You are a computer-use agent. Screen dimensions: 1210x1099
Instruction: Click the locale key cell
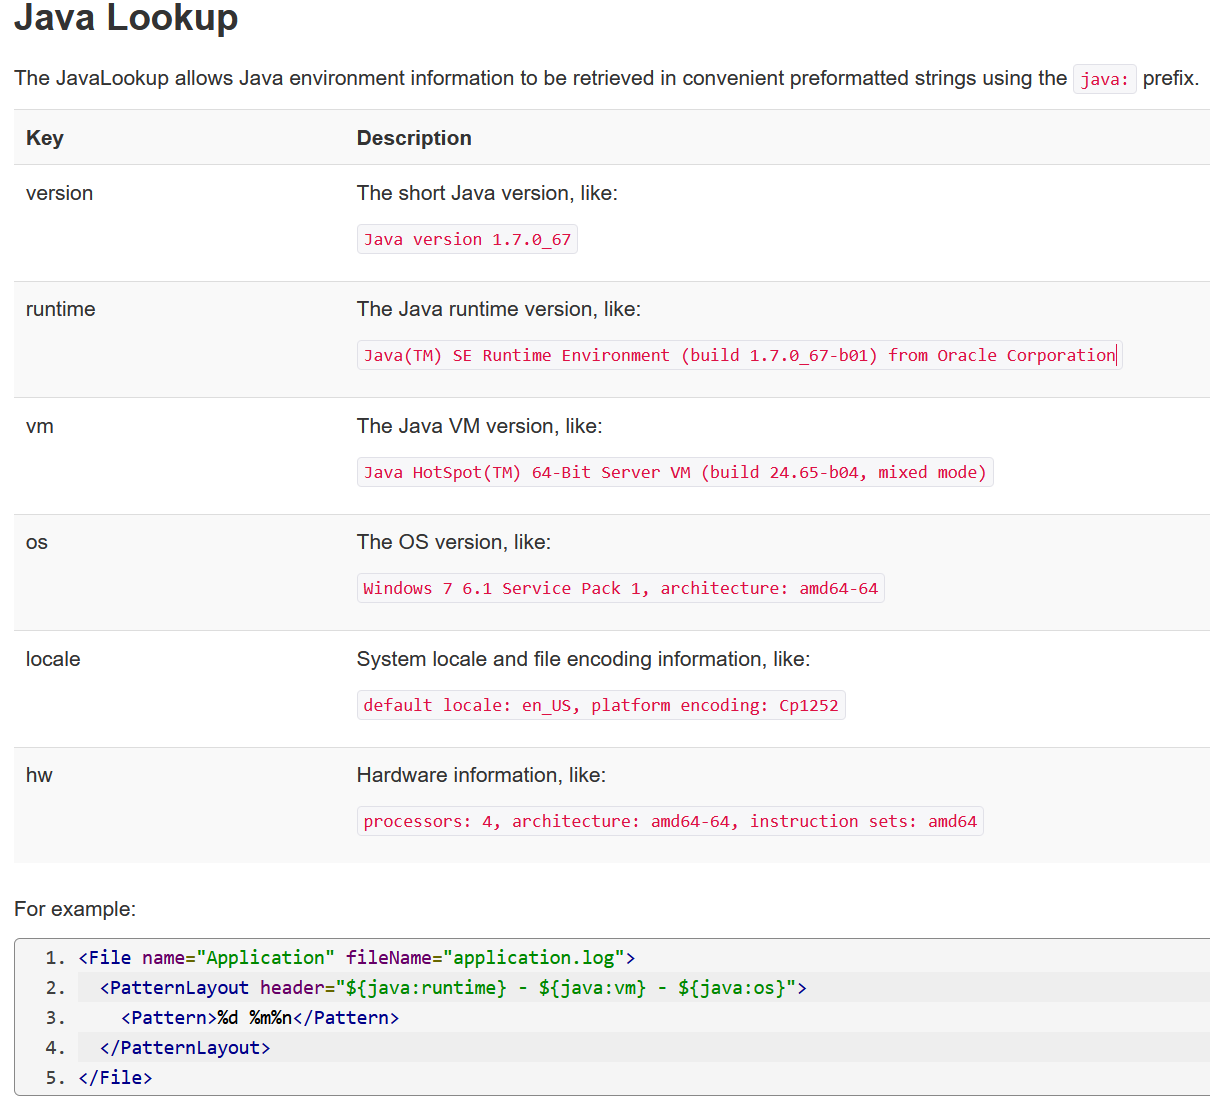(x=53, y=659)
